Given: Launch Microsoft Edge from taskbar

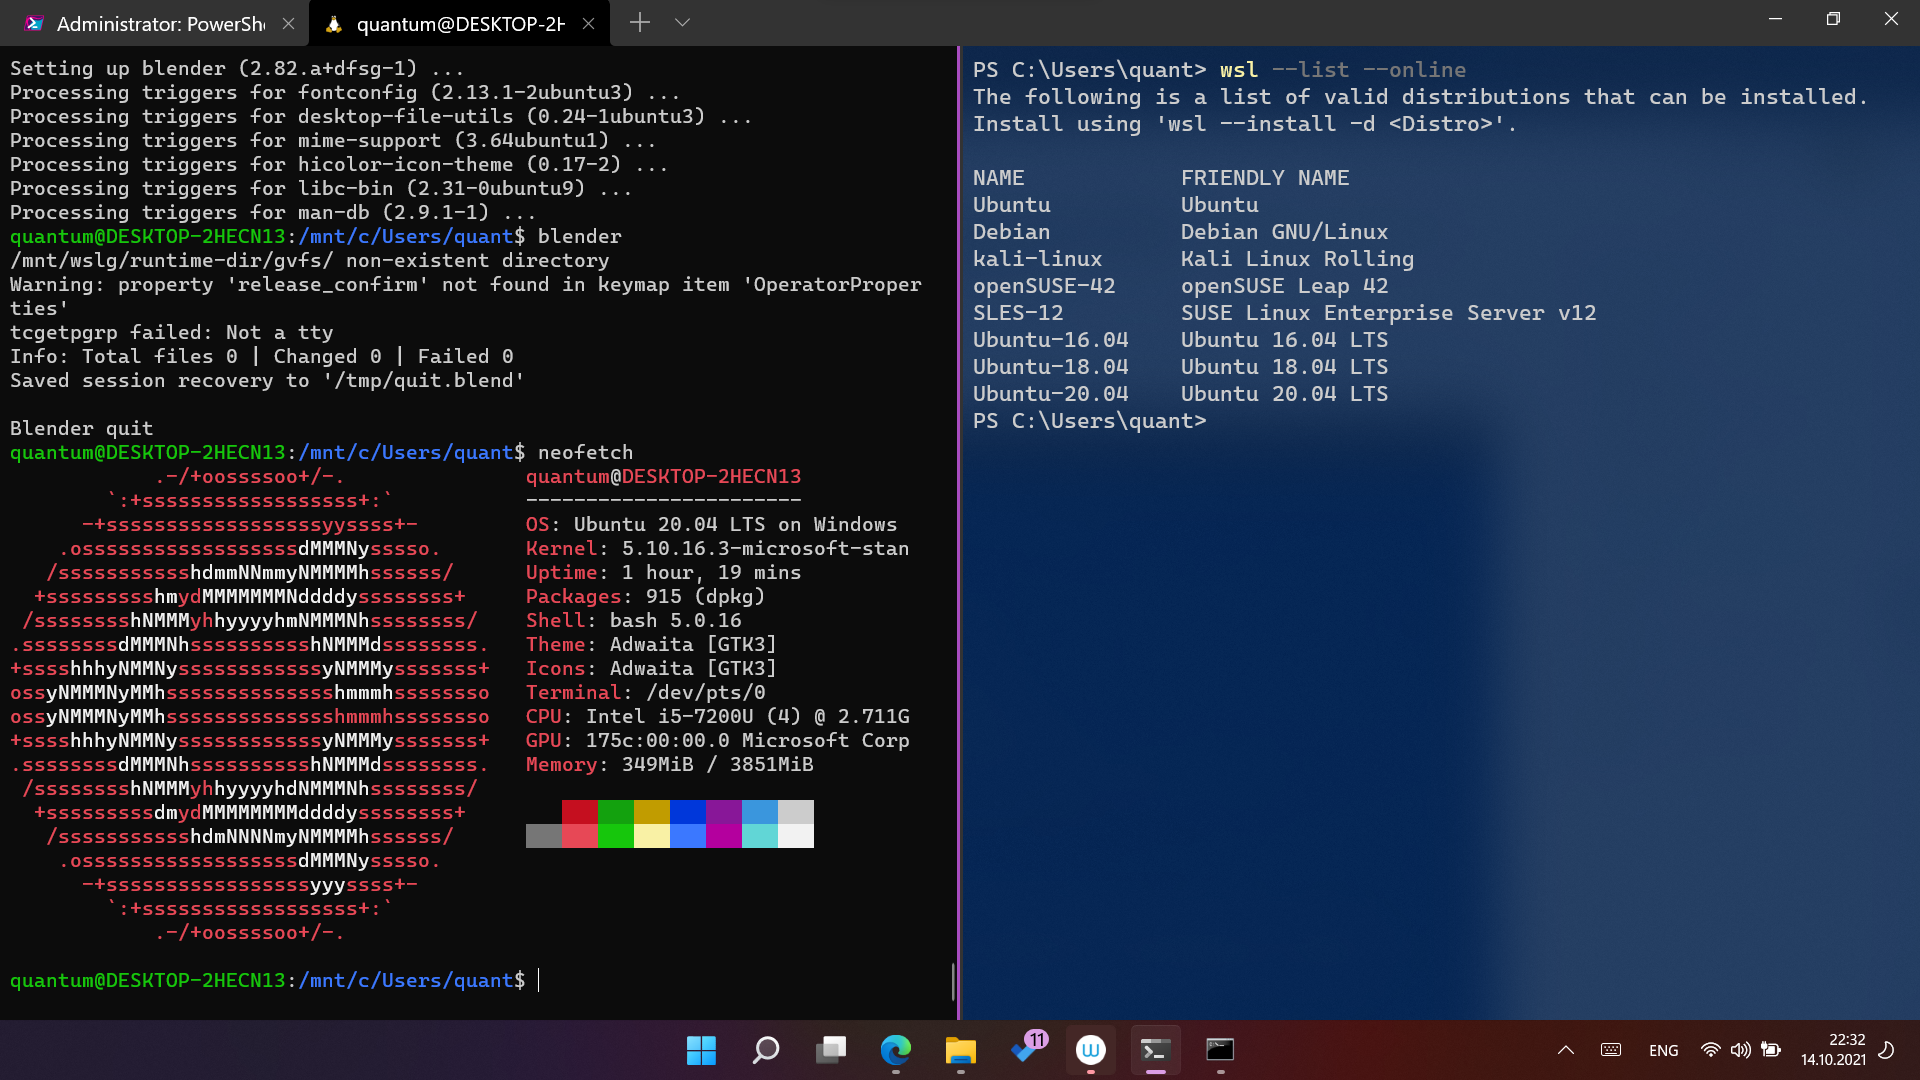Looking at the screenshot, I should pos(896,1050).
